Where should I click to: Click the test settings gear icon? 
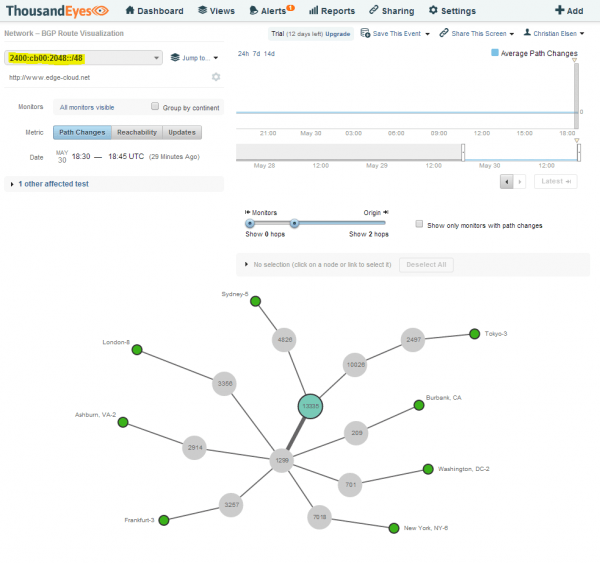(x=216, y=77)
